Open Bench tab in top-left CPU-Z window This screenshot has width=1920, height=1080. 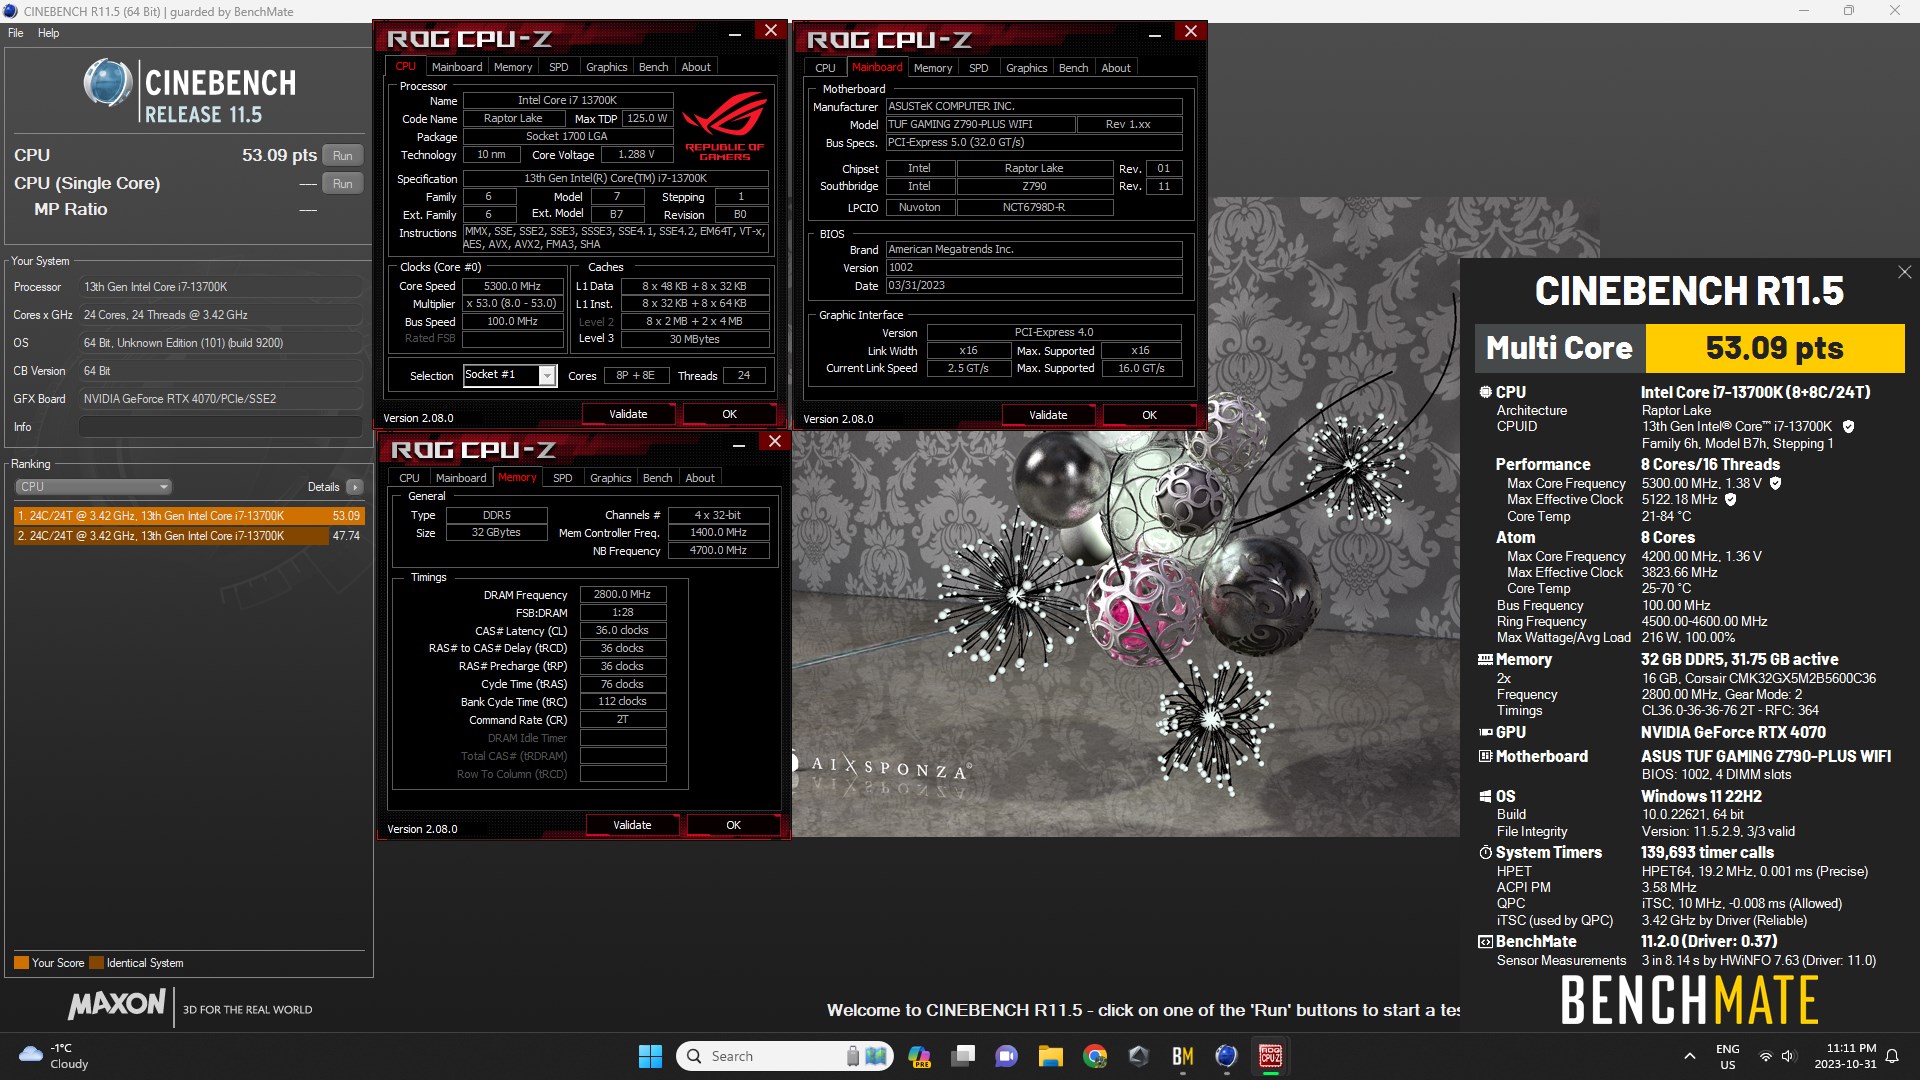pos(654,67)
